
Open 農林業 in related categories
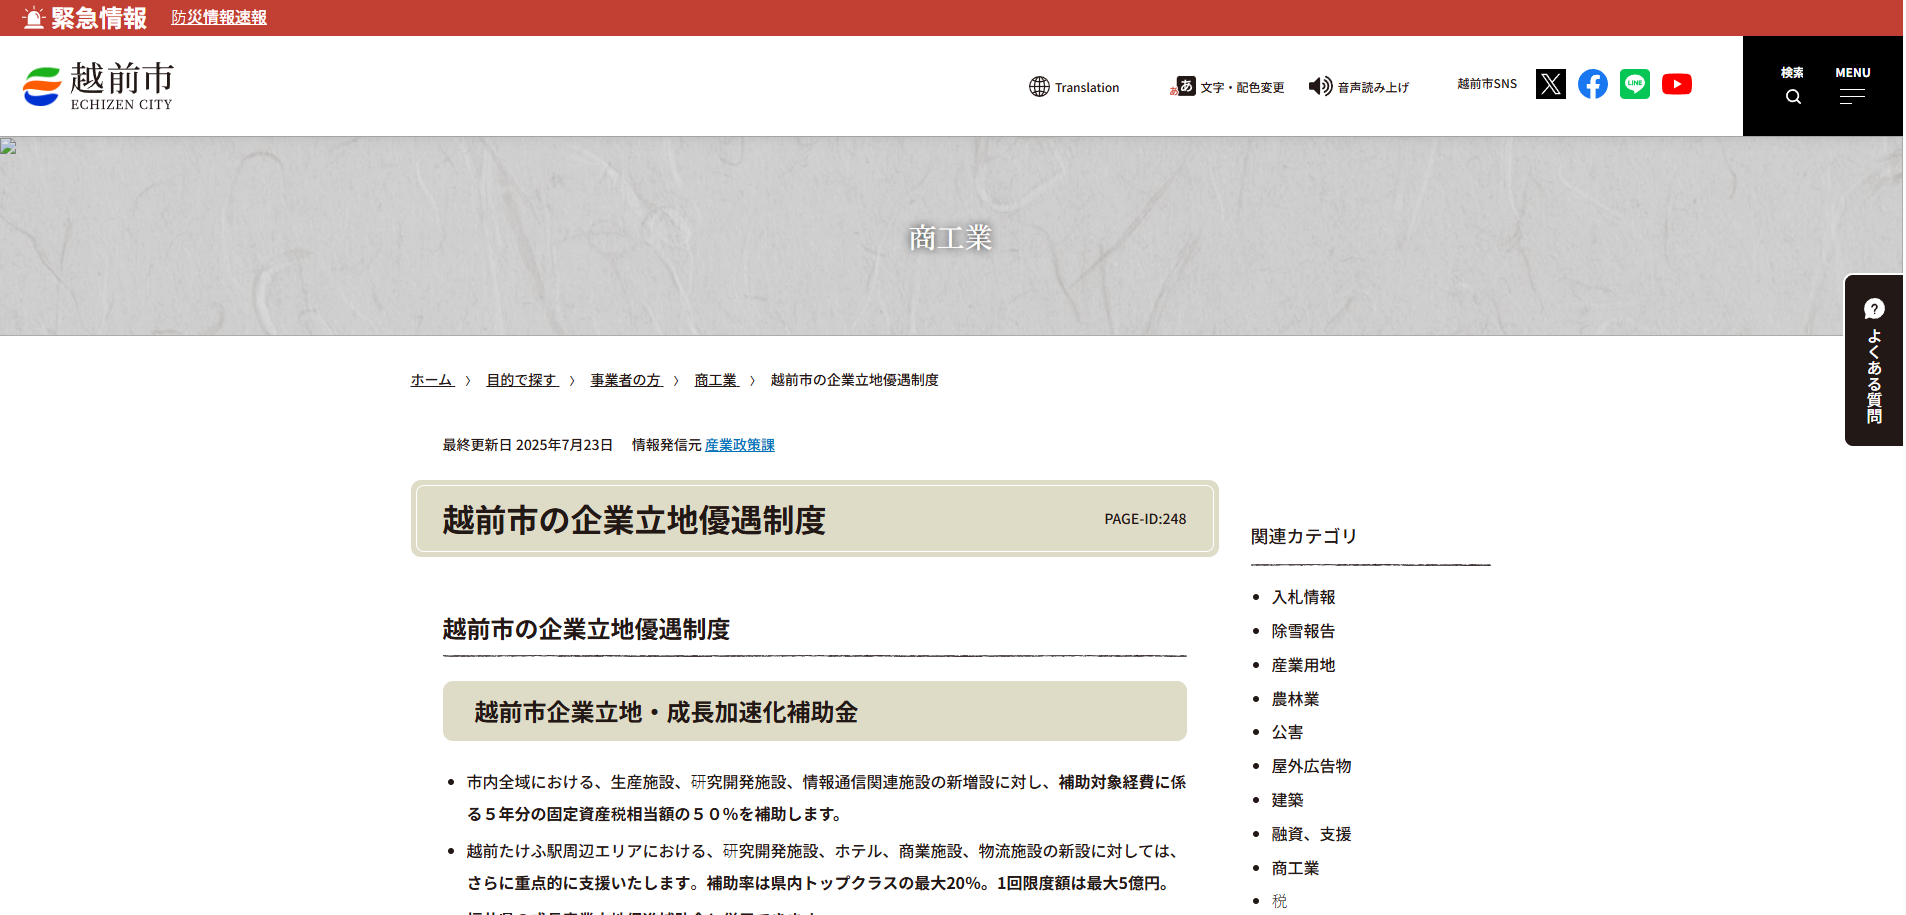1295,699
